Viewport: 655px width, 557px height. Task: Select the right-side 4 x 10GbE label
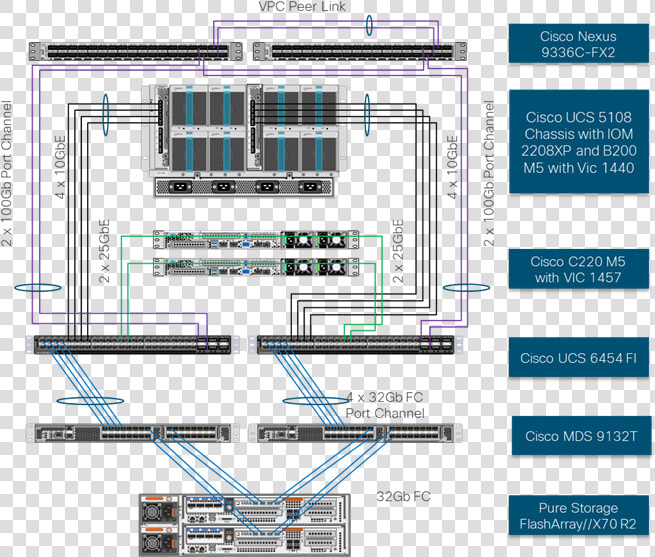pyautogui.click(x=452, y=167)
